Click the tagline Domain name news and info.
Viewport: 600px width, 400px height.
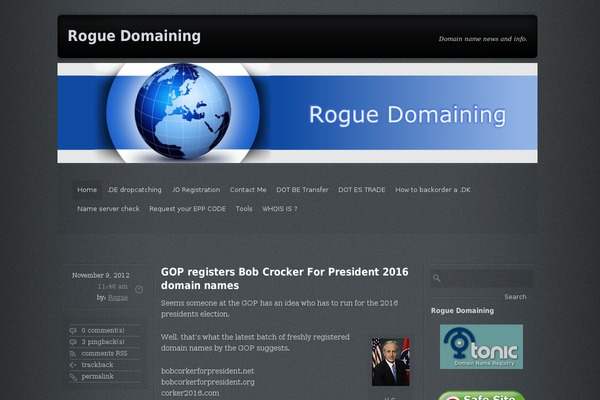point(483,39)
